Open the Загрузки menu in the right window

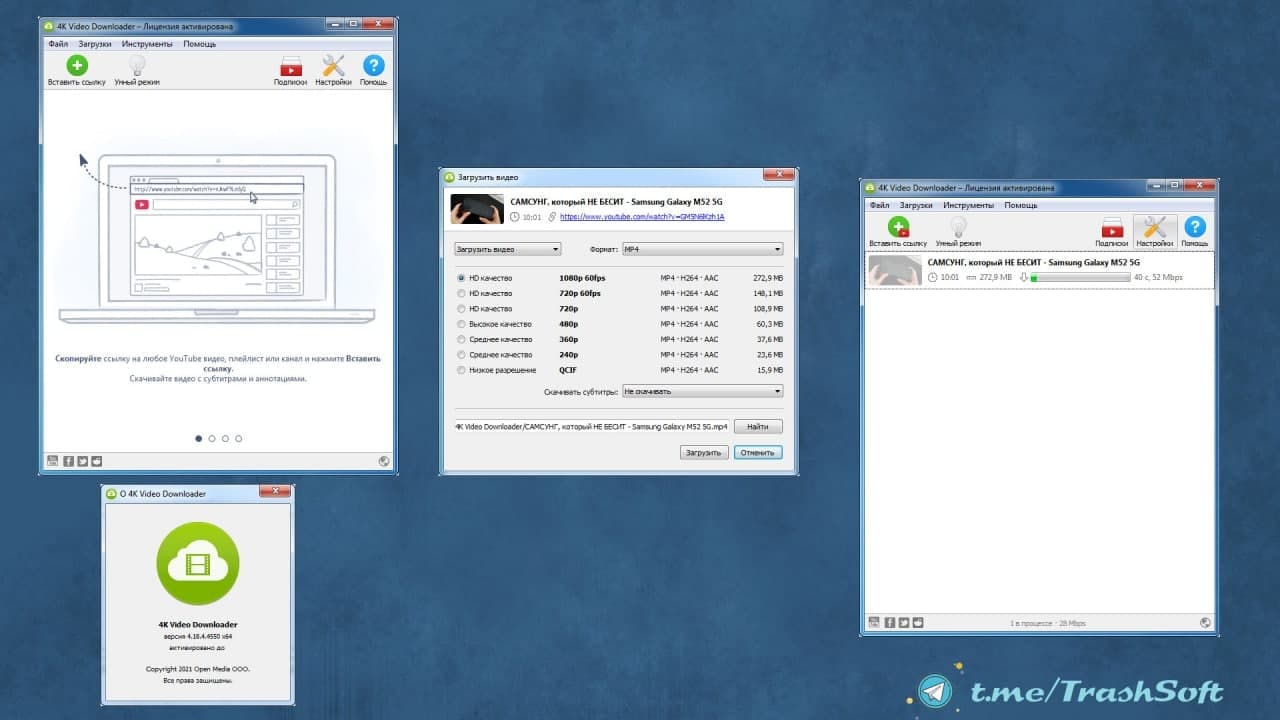916,205
